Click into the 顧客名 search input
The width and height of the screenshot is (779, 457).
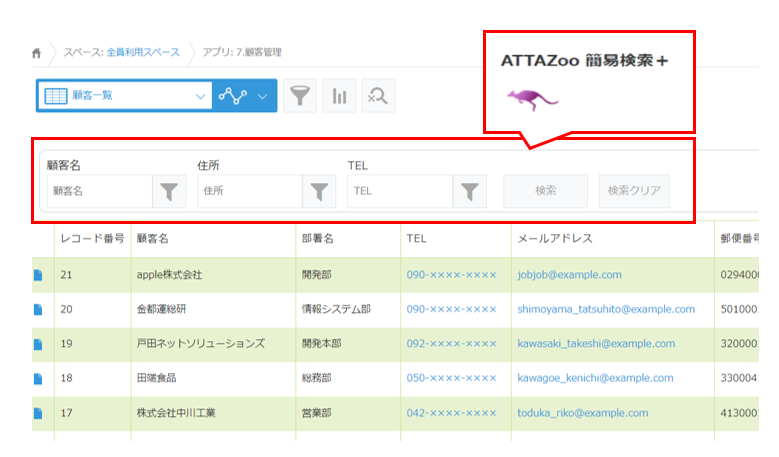click(x=99, y=190)
